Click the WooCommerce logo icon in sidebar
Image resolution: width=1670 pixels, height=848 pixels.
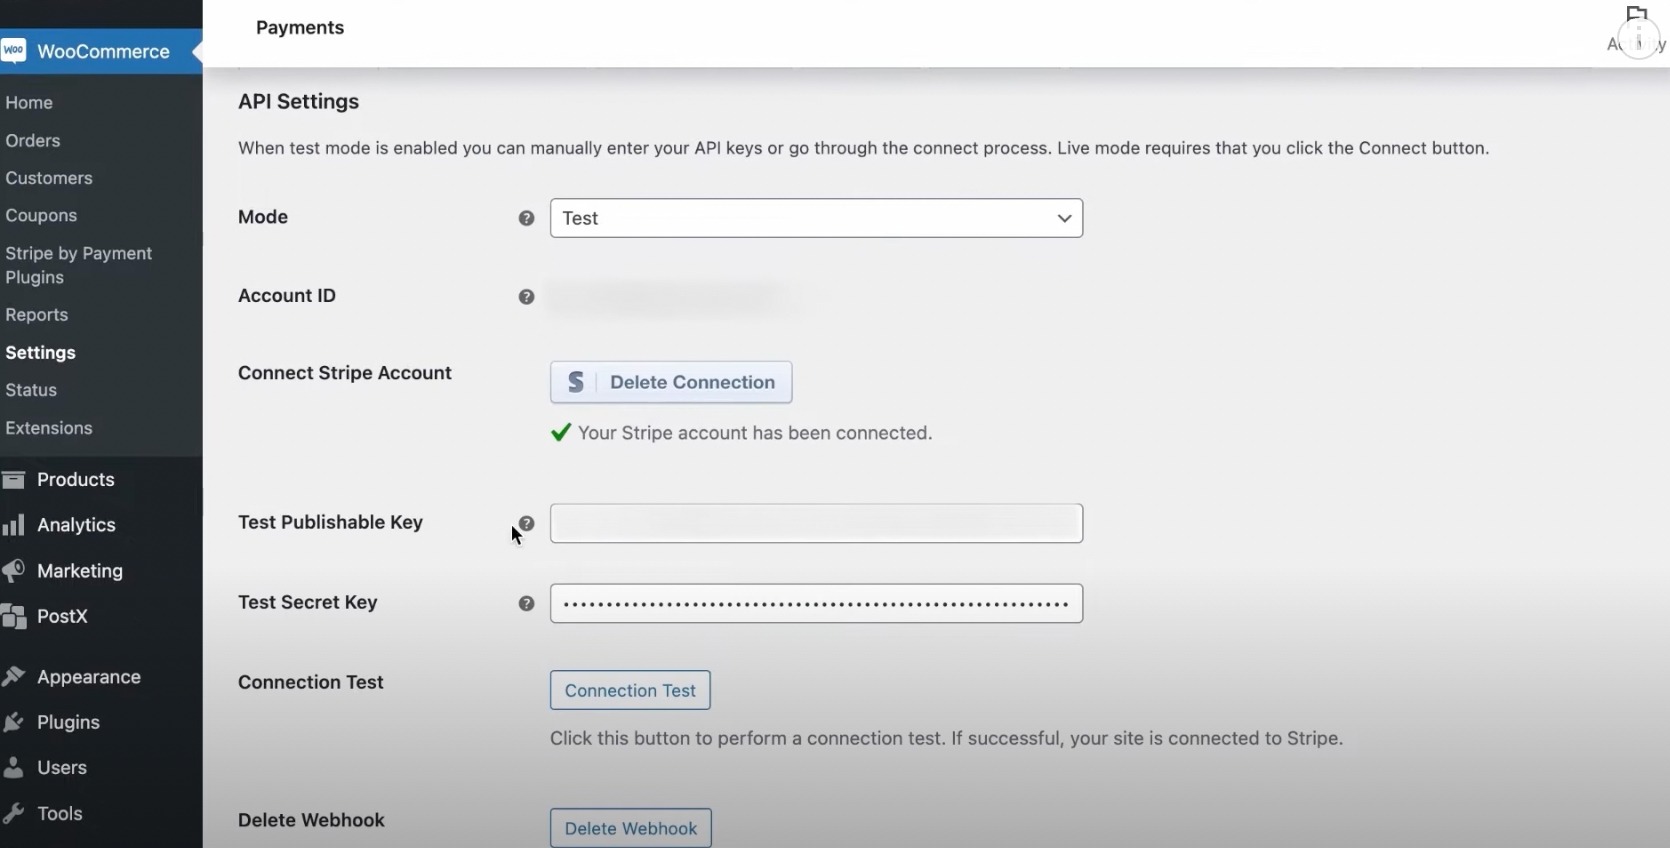[x=13, y=51]
